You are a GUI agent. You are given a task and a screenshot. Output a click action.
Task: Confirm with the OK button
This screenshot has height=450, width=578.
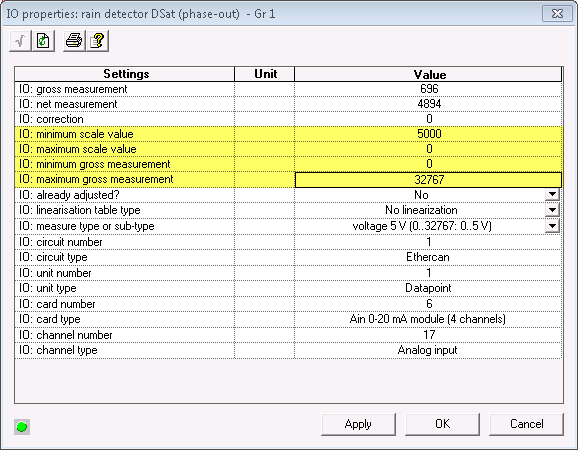tap(442, 424)
